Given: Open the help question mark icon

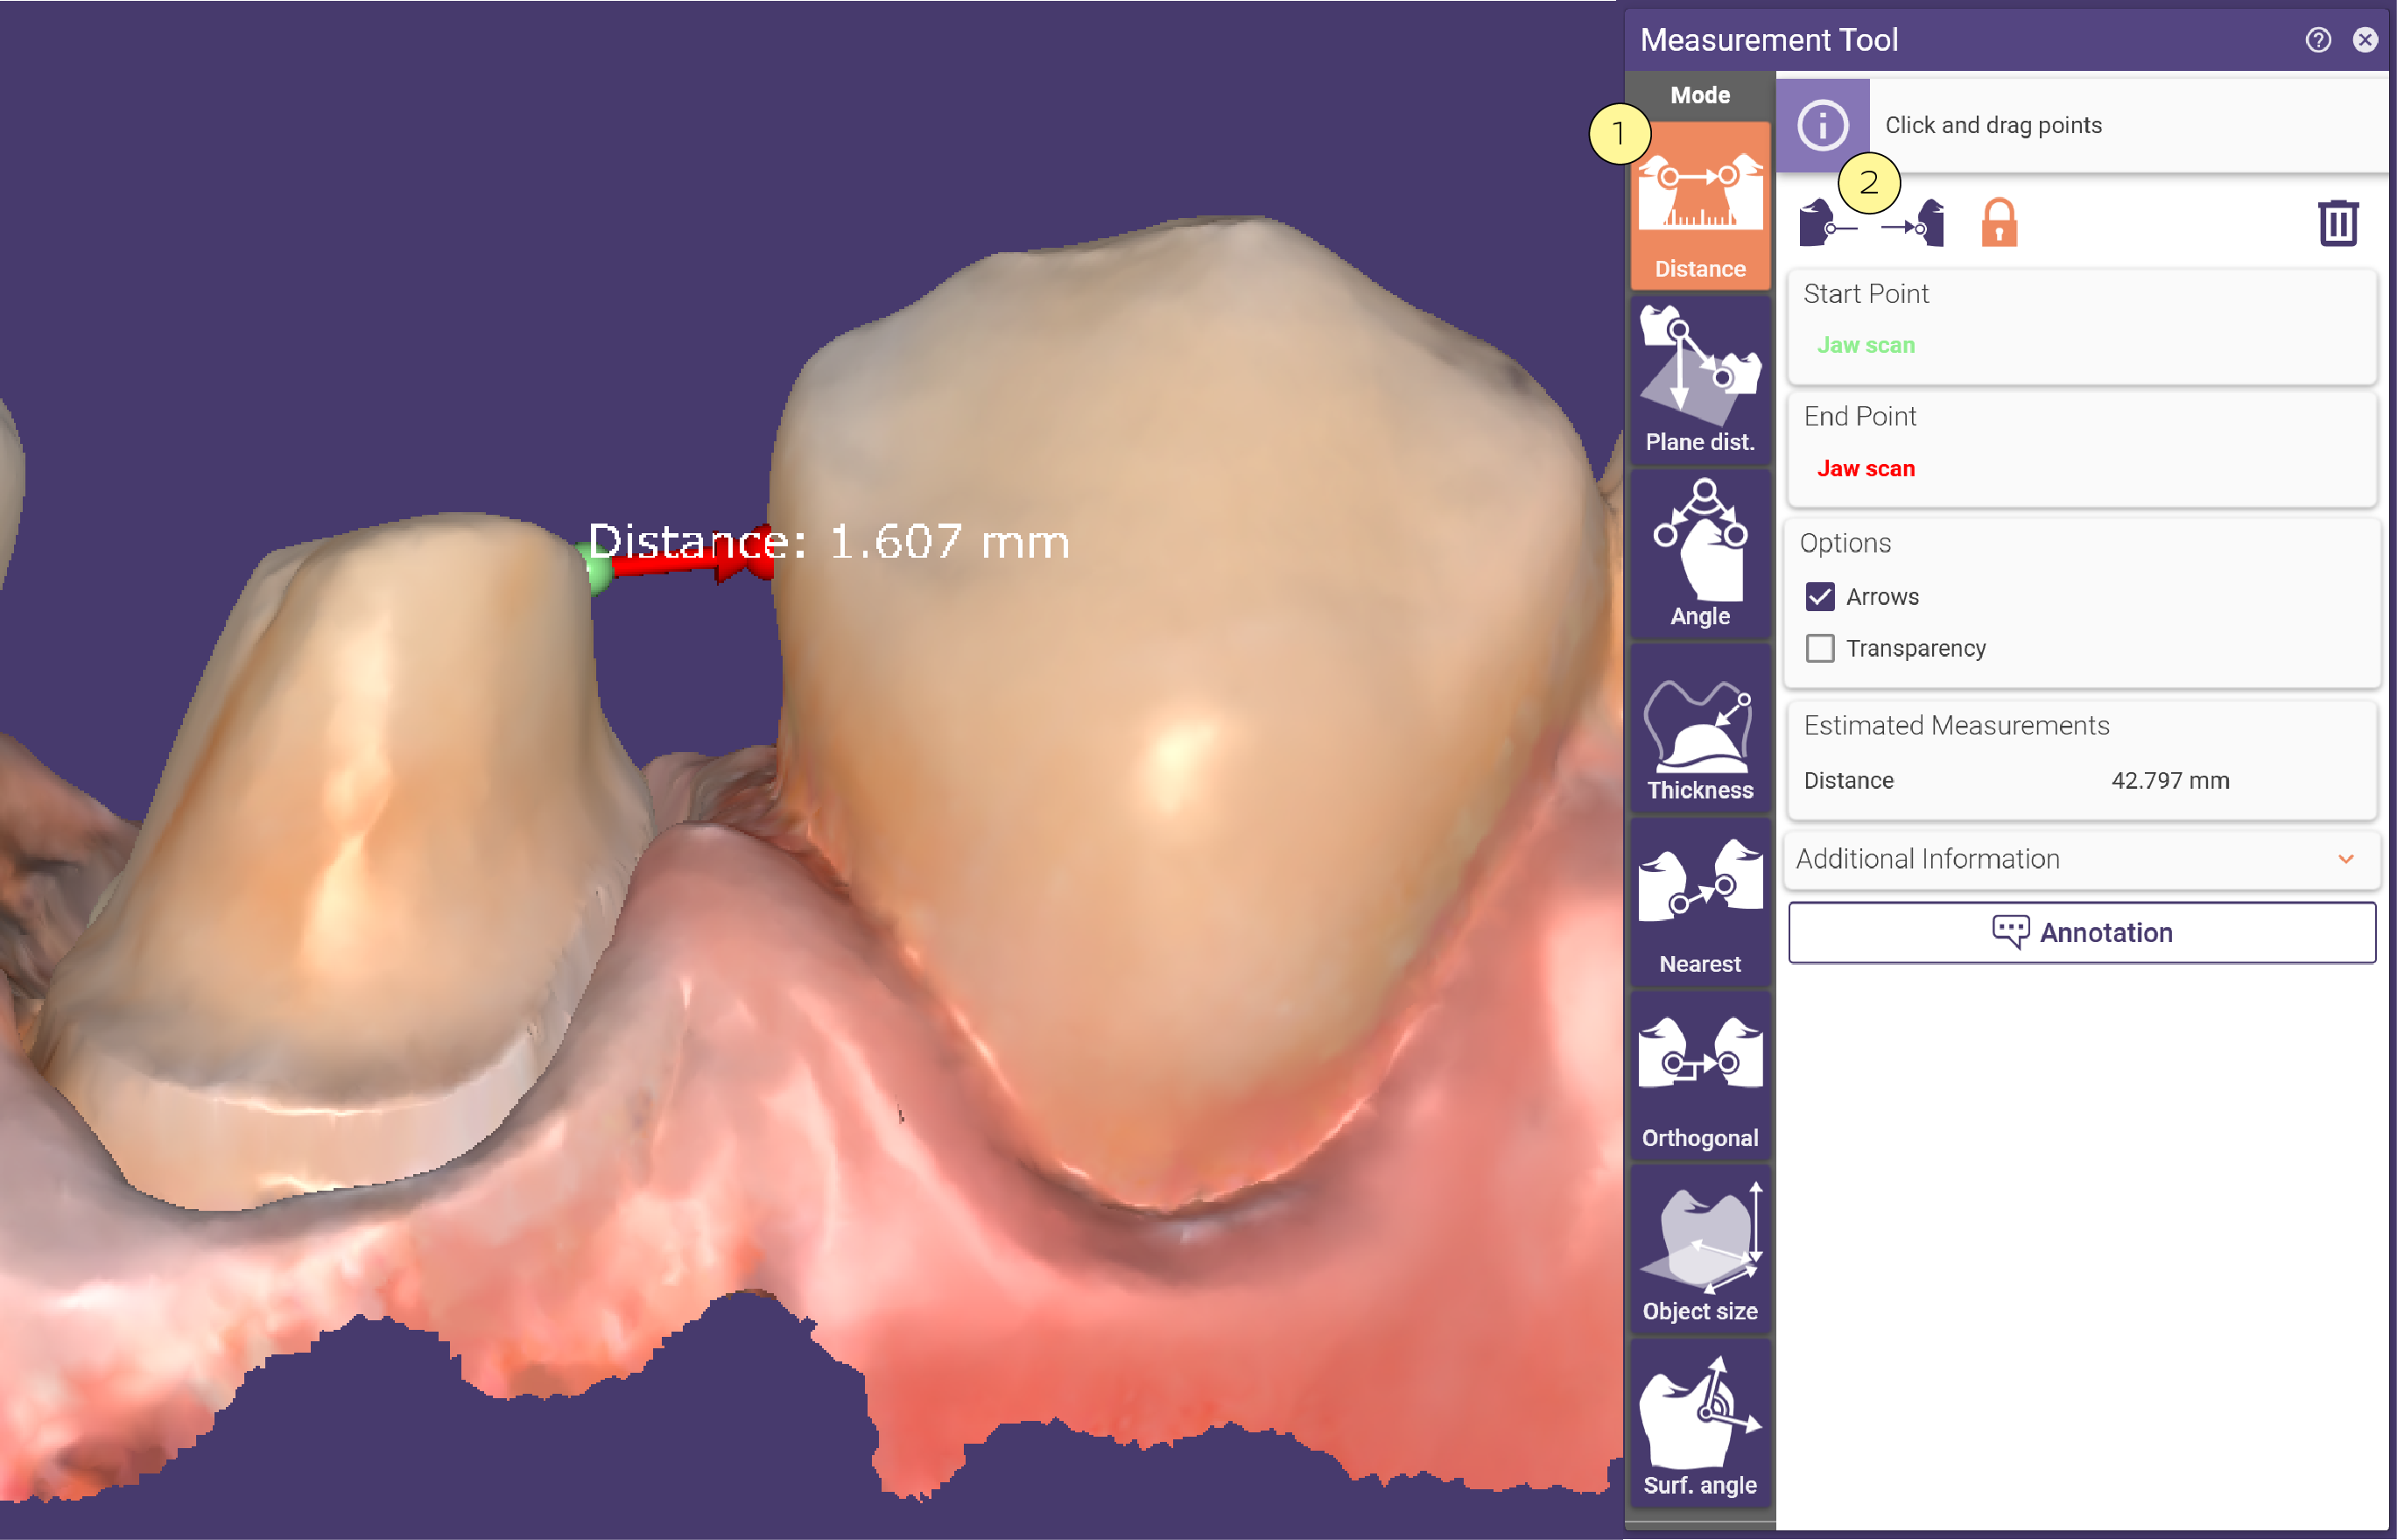Looking at the screenshot, I should 2317,40.
